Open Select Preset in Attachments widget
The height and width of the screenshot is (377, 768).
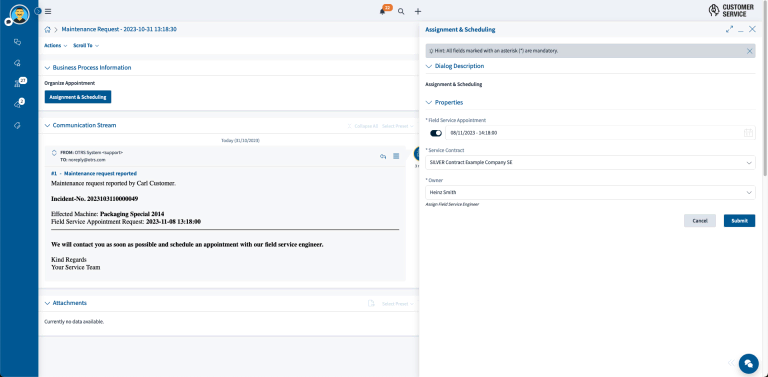(398, 304)
